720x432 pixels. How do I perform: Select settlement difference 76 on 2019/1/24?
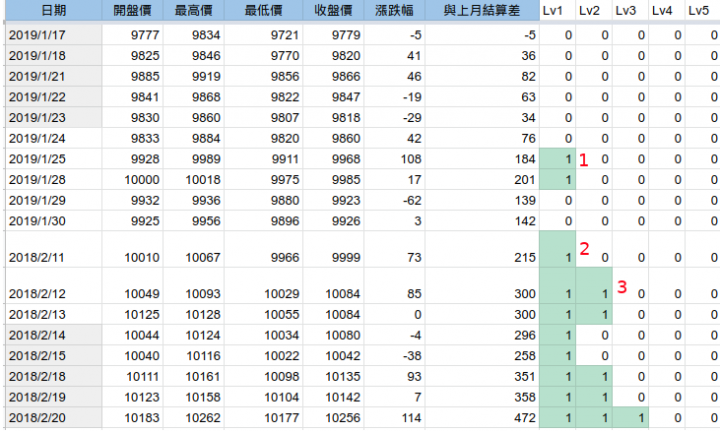[482, 138]
